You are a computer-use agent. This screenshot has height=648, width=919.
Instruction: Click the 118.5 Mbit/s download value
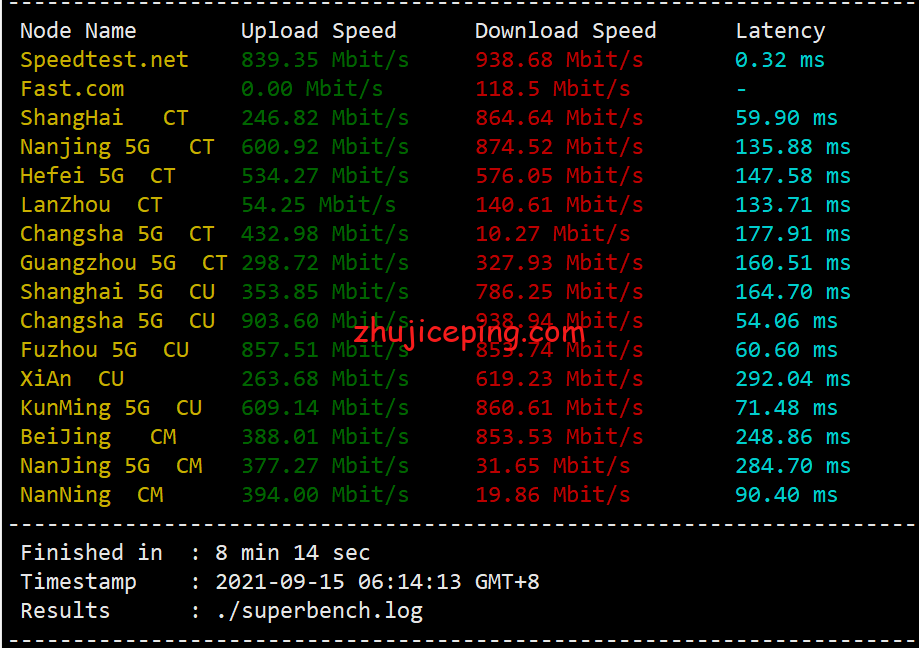pos(552,89)
